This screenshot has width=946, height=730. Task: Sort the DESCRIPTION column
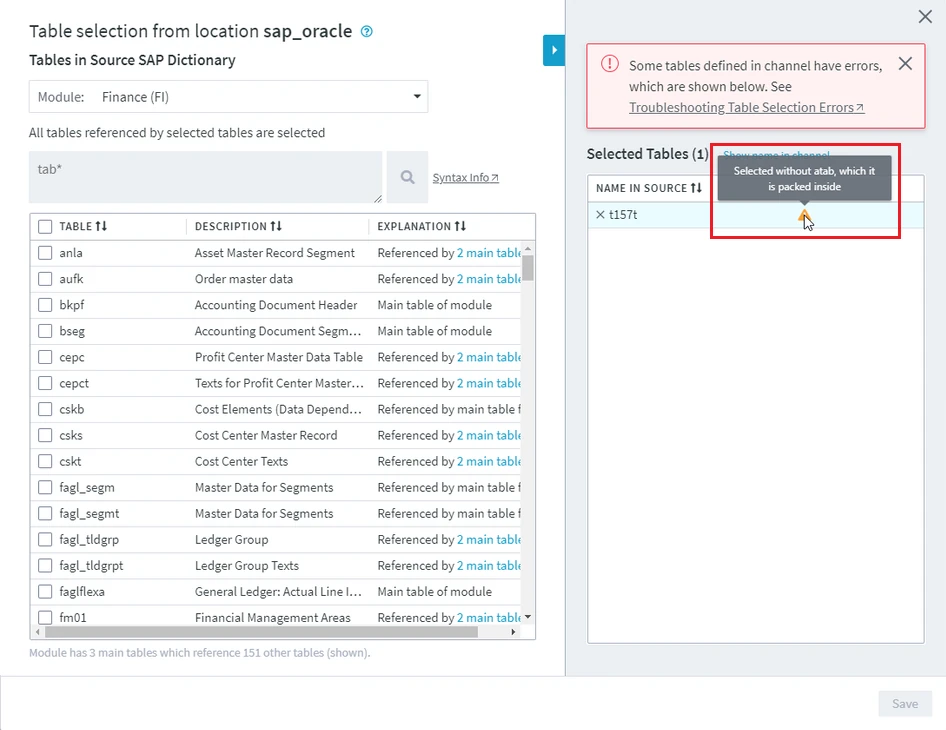pyautogui.click(x=276, y=227)
